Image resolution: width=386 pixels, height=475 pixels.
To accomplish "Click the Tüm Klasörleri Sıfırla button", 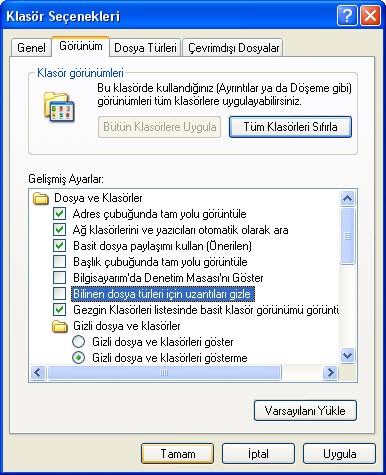I will click(290, 127).
